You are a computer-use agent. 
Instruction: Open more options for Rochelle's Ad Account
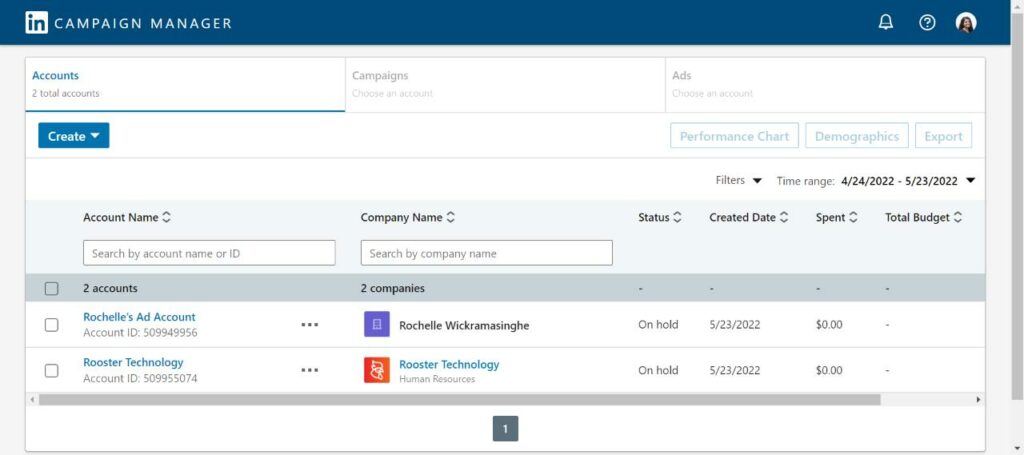pos(310,324)
